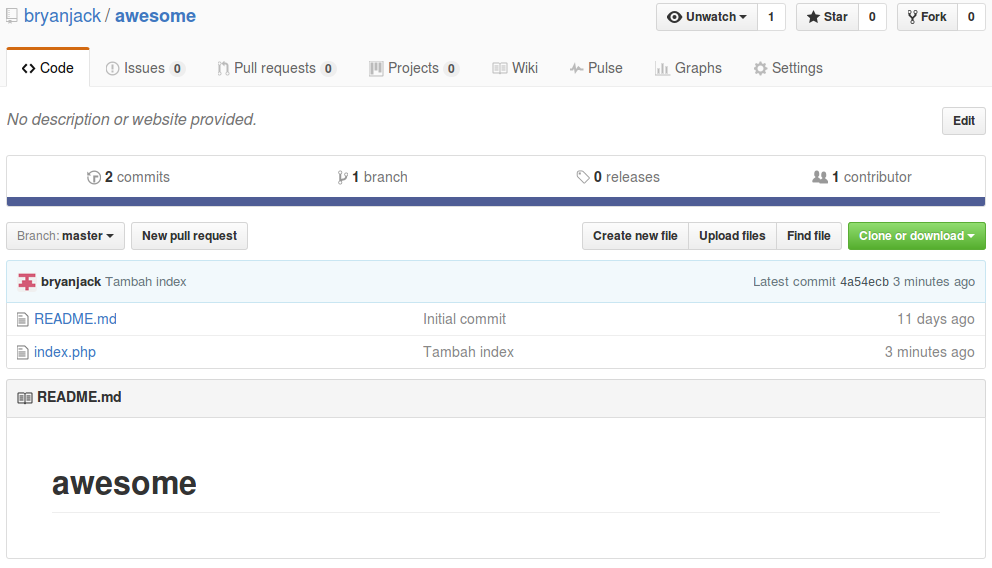Expand the Clone or download menu
This screenshot has height=568, width=992.
[x=916, y=236]
